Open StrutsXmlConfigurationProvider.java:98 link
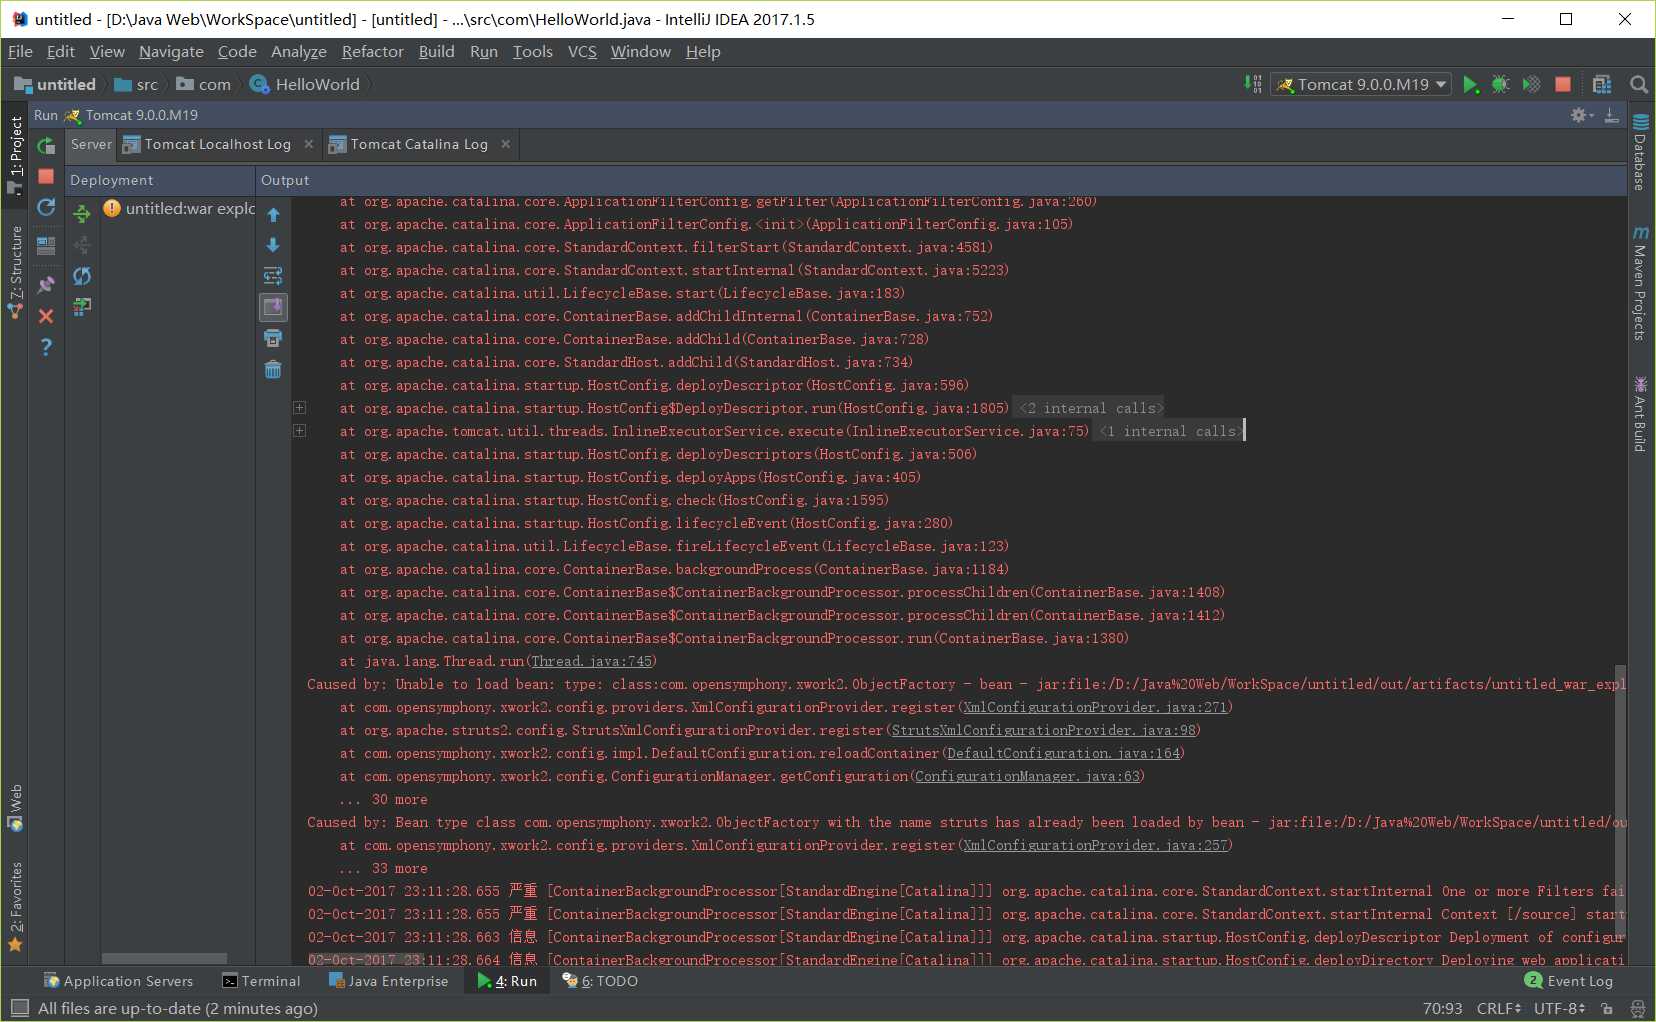1656x1022 pixels. [1044, 731]
